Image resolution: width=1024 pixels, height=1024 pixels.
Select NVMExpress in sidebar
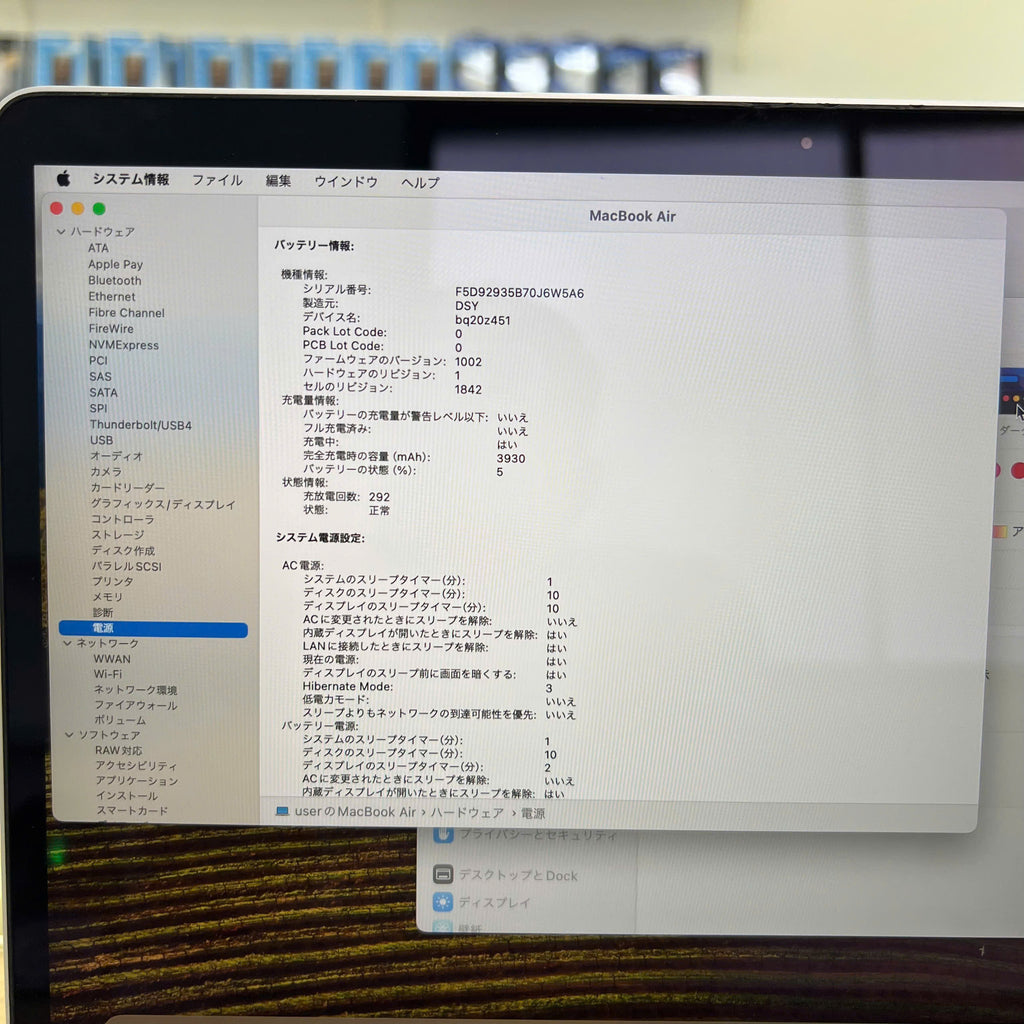(x=124, y=345)
